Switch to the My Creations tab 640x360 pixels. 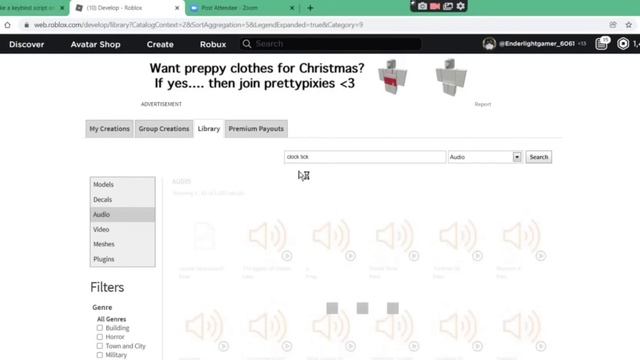click(109, 129)
